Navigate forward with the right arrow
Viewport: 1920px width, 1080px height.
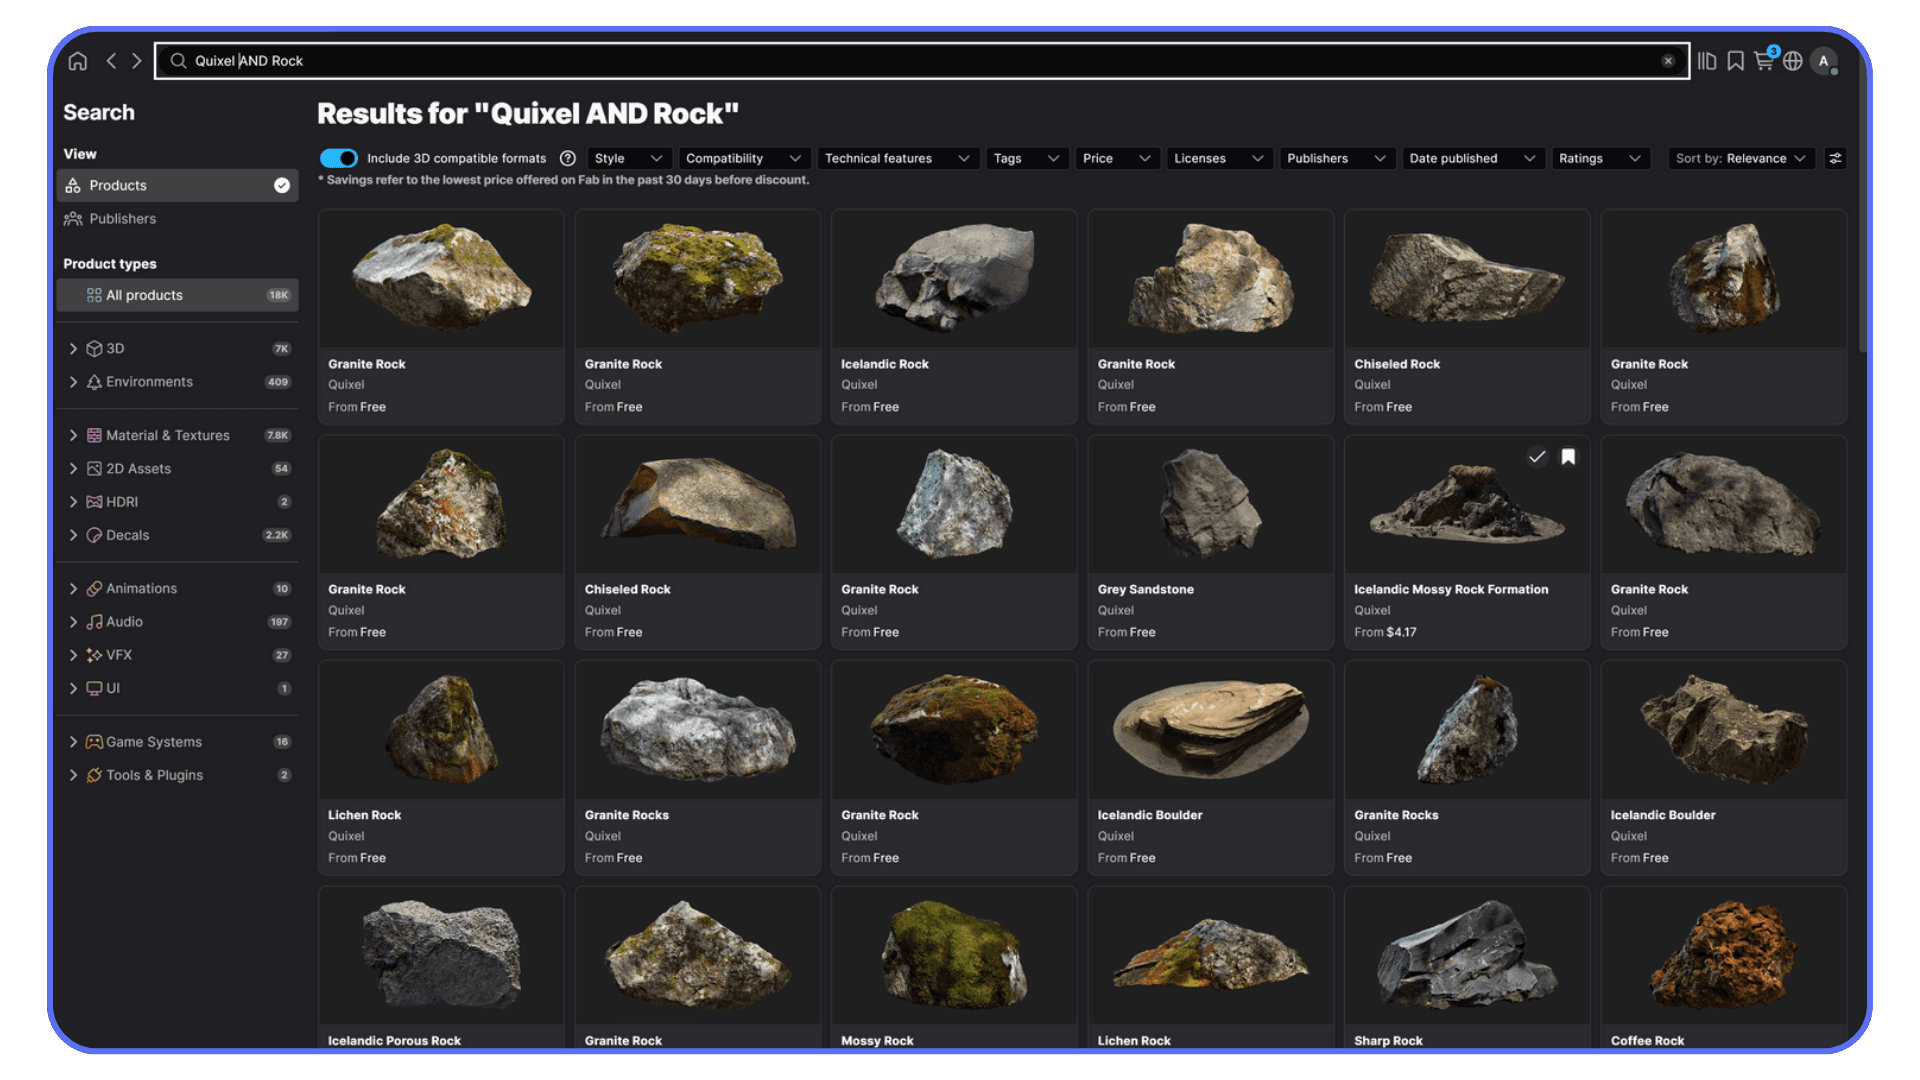(x=136, y=61)
